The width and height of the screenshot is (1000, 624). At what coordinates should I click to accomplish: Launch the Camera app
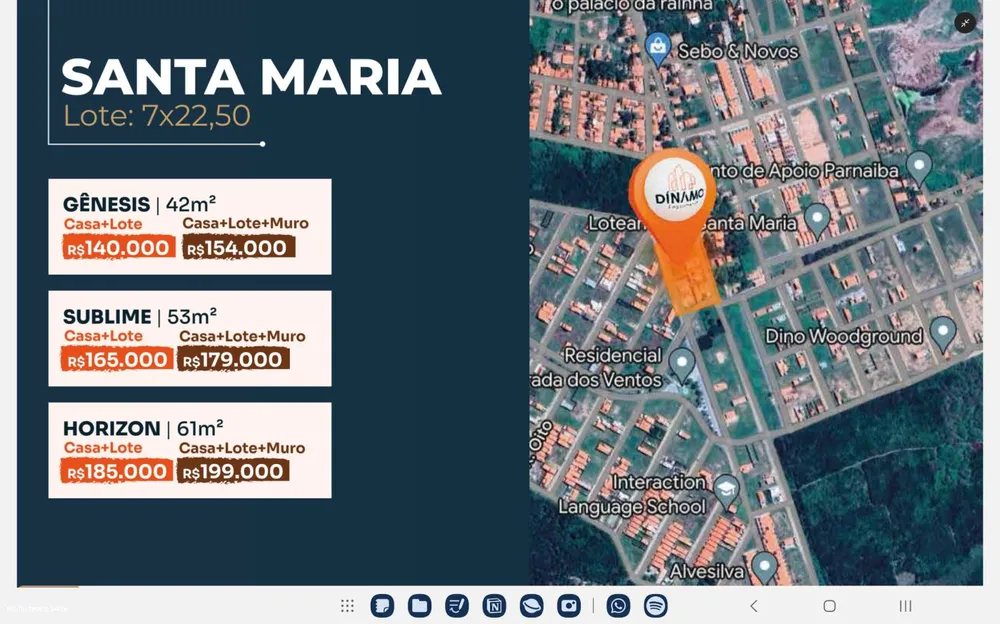(569, 605)
